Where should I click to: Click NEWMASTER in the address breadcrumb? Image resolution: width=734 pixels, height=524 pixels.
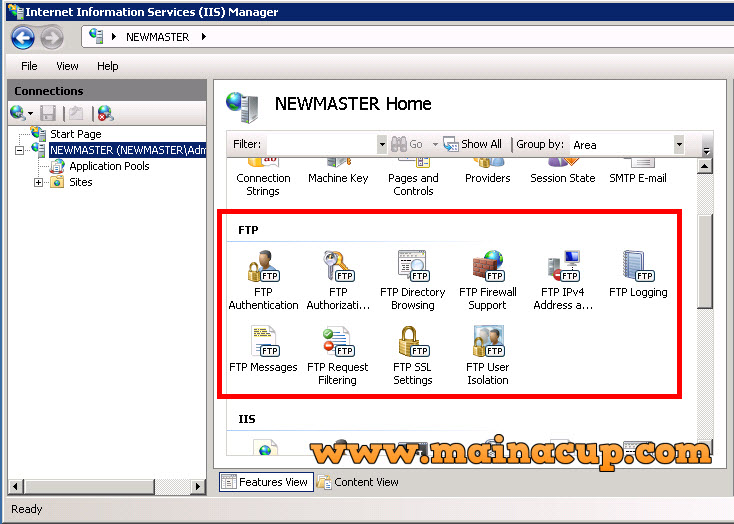tap(158, 37)
